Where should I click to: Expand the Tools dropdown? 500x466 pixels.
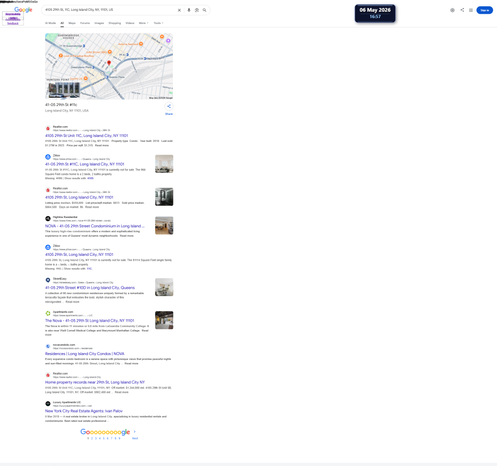tap(158, 23)
